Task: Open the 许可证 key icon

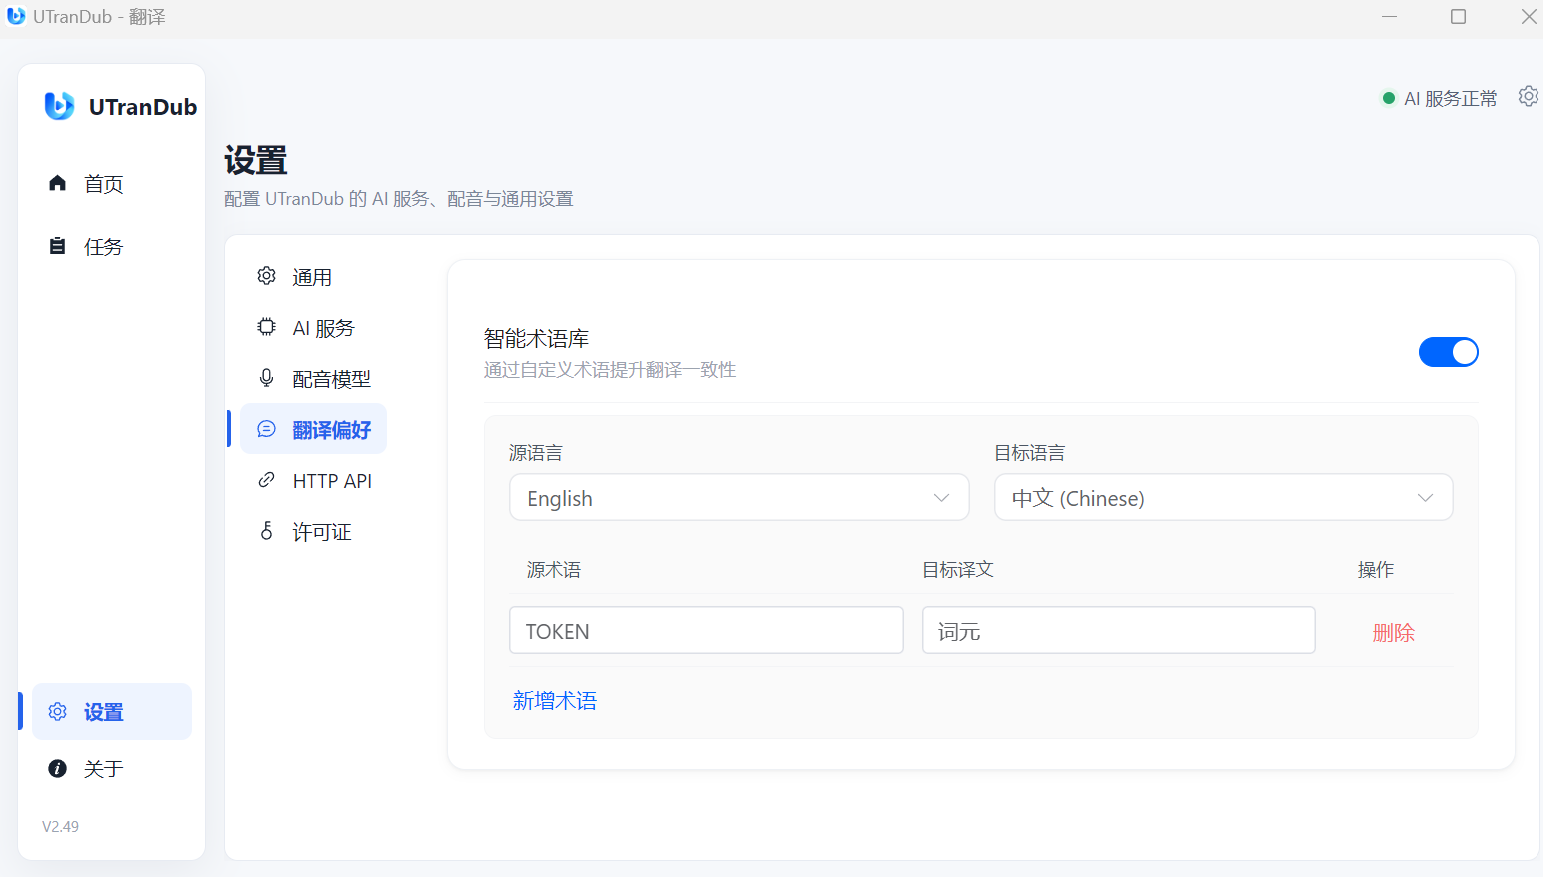Action: [x=266, y=531]
